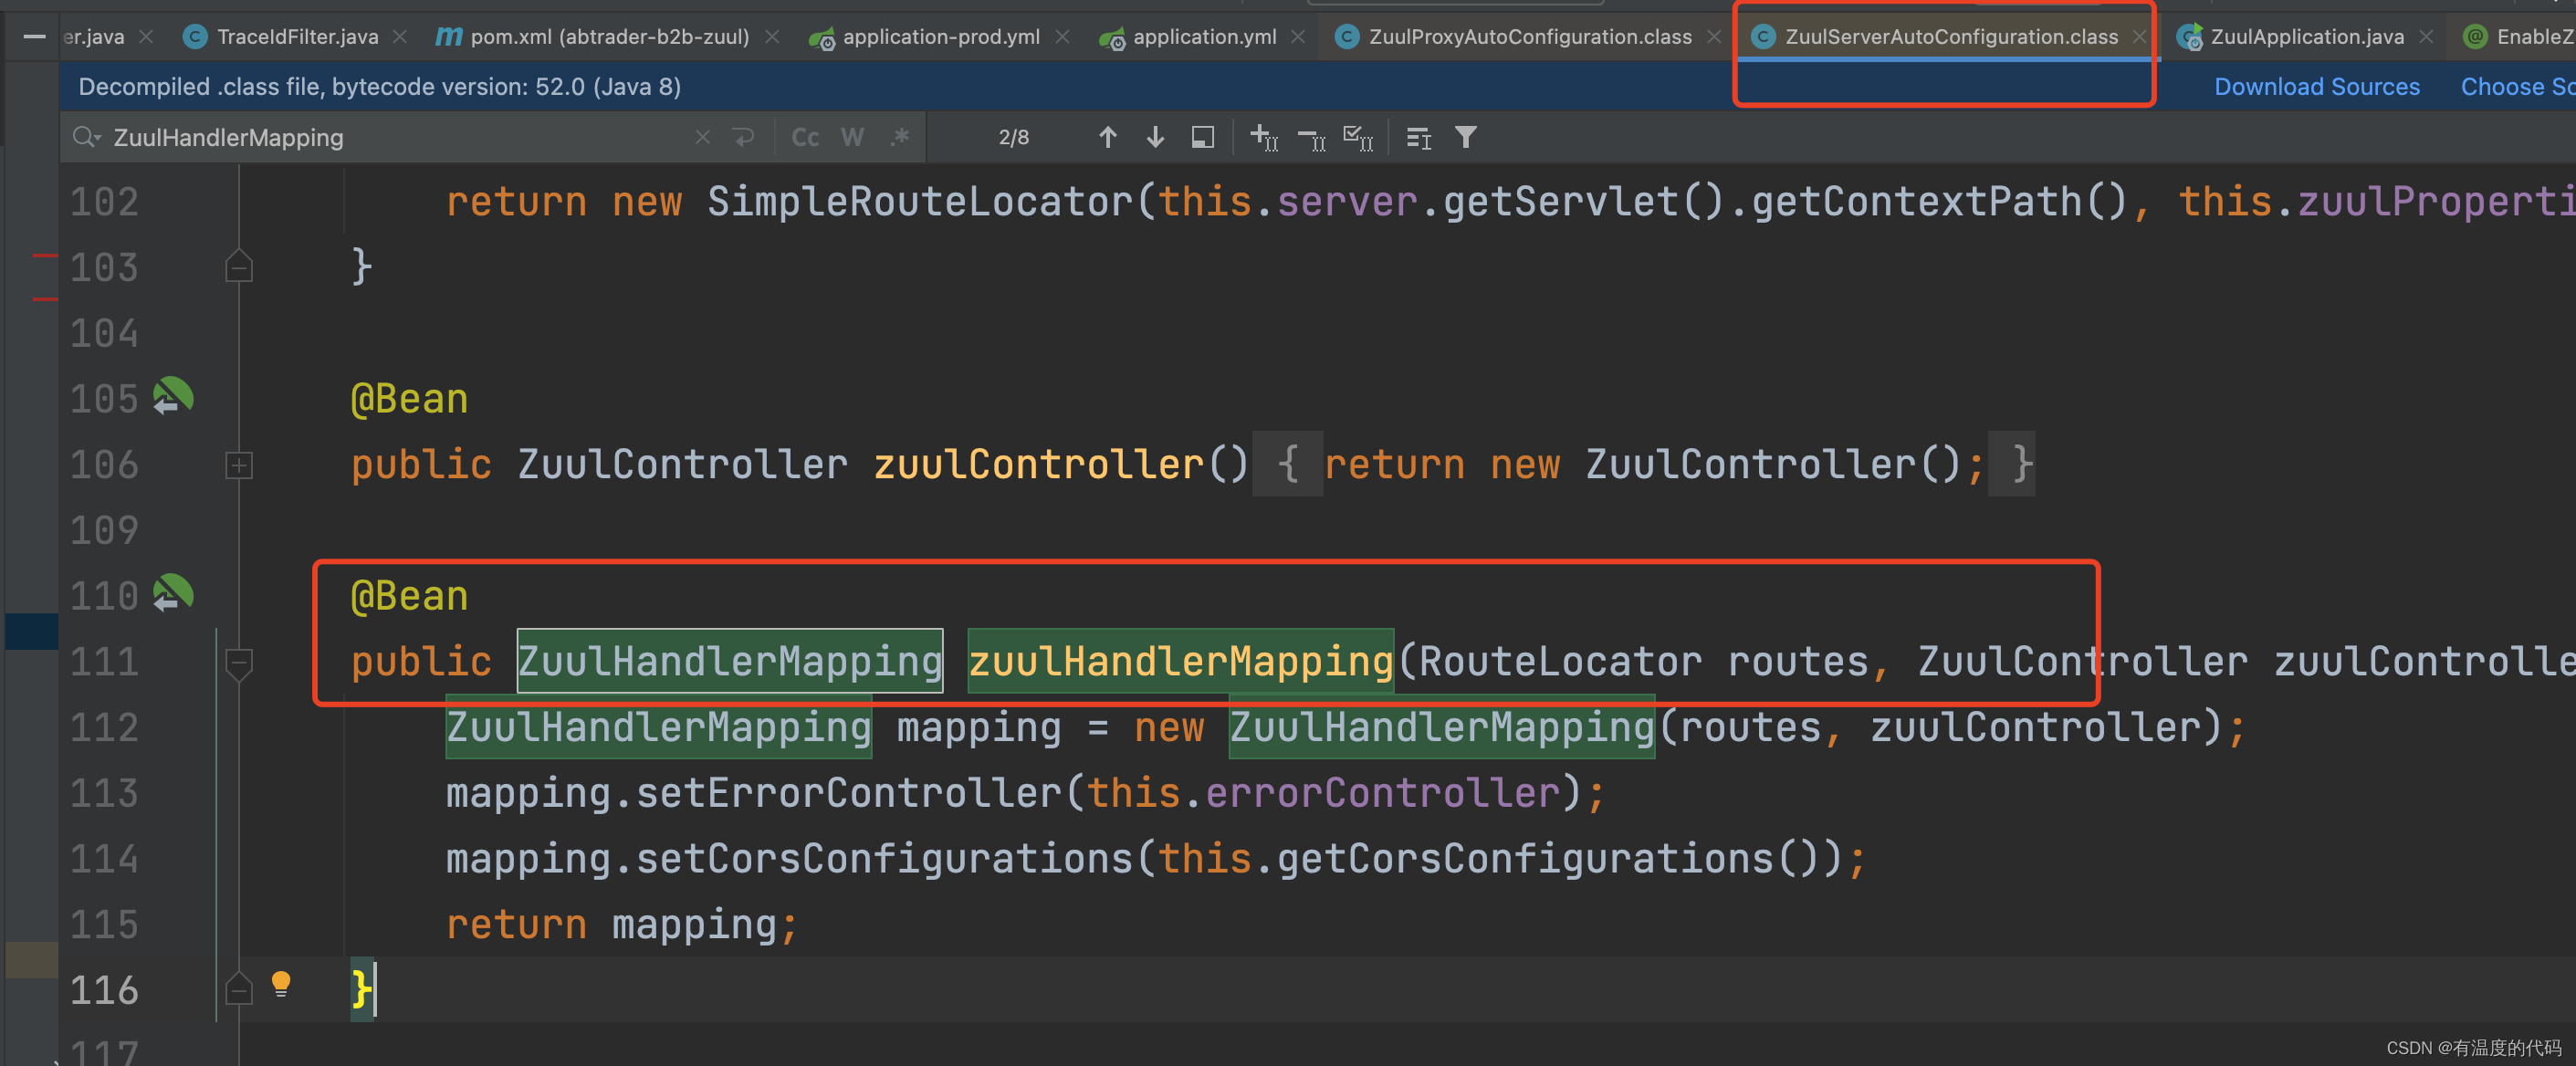This screenshot has width=2576, height=1066.
Task: Click the new line arrow in search field
Action: (743, 137)
